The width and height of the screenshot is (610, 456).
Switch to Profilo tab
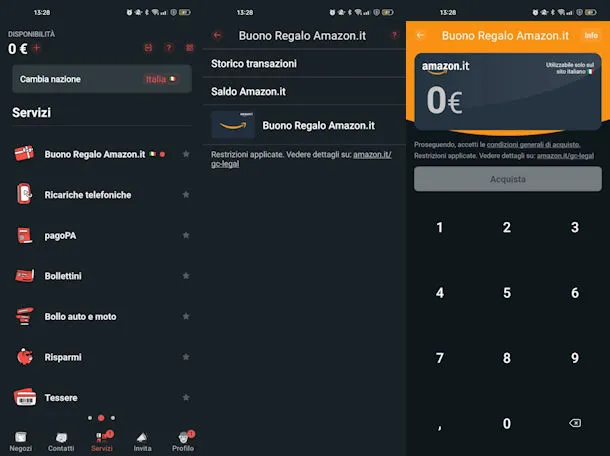[x=183, y=442]
